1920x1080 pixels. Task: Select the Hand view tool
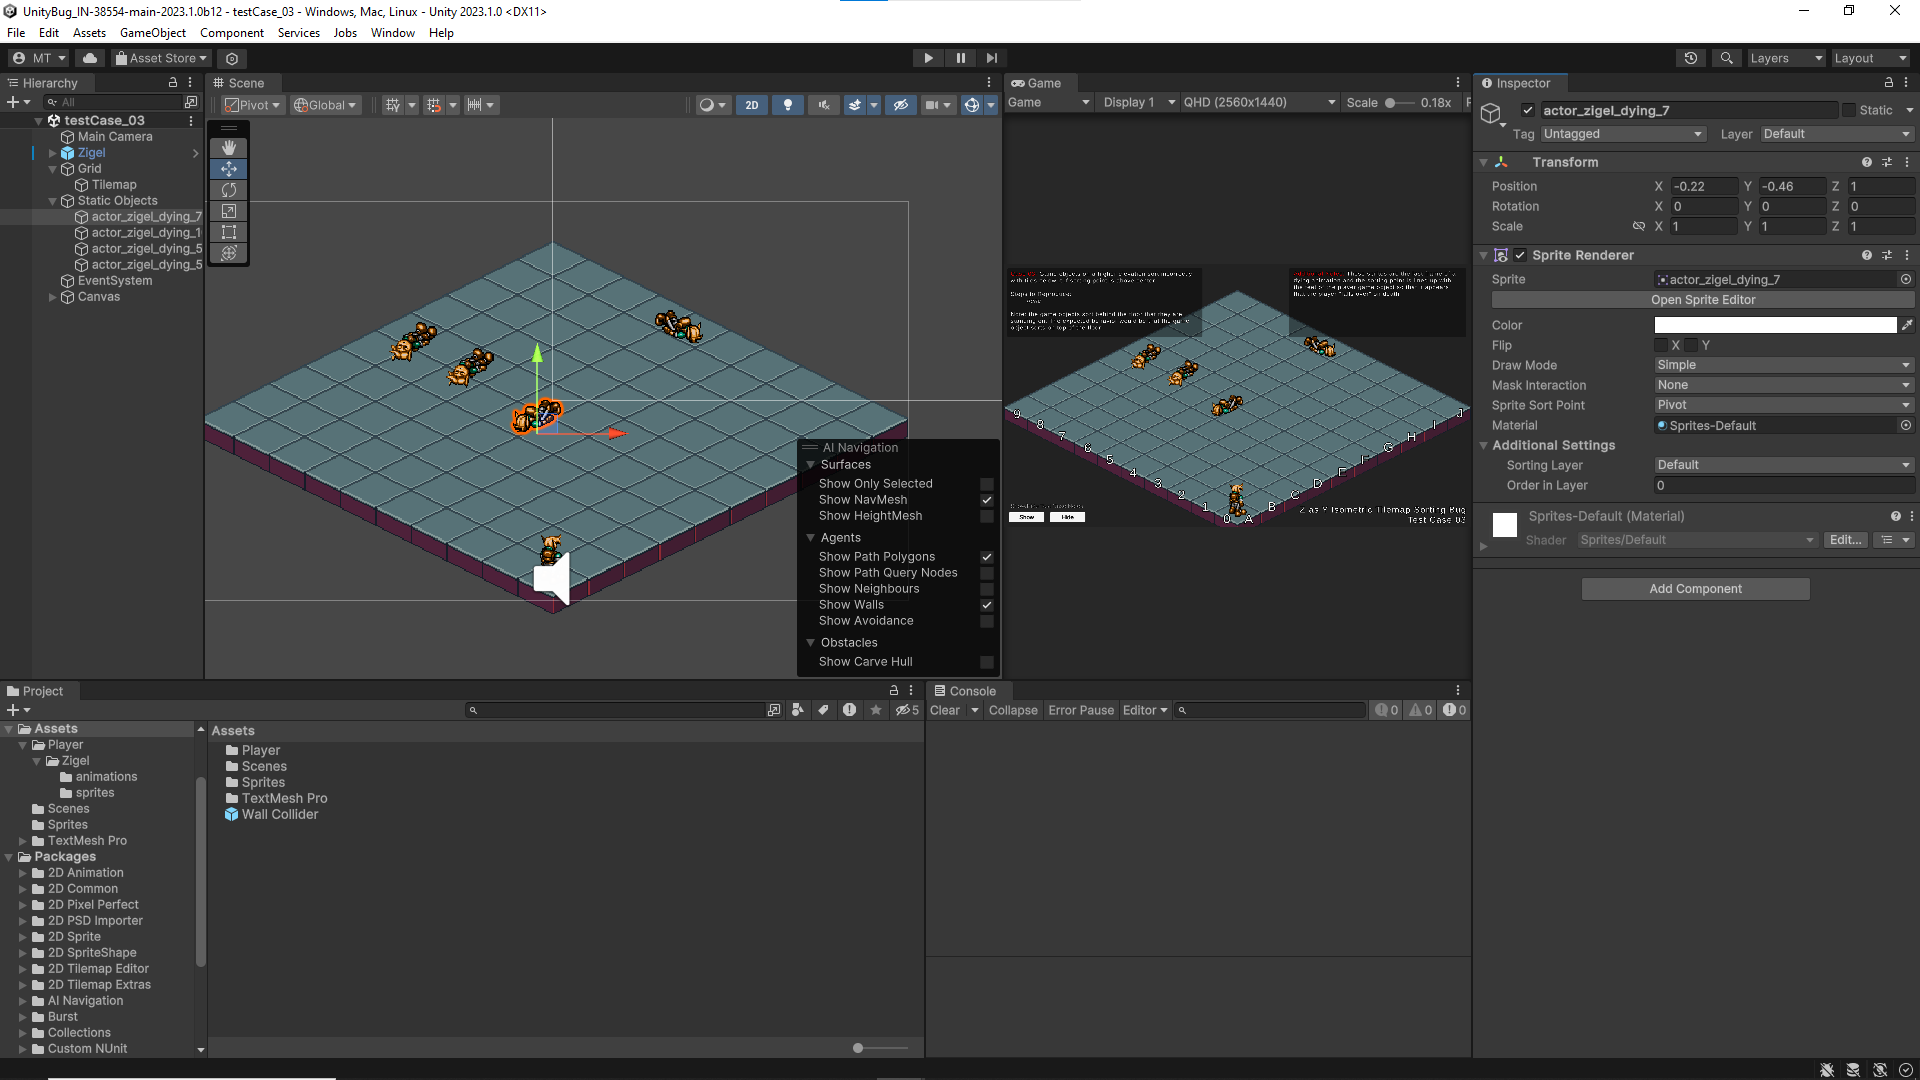[x=229, y=148]
